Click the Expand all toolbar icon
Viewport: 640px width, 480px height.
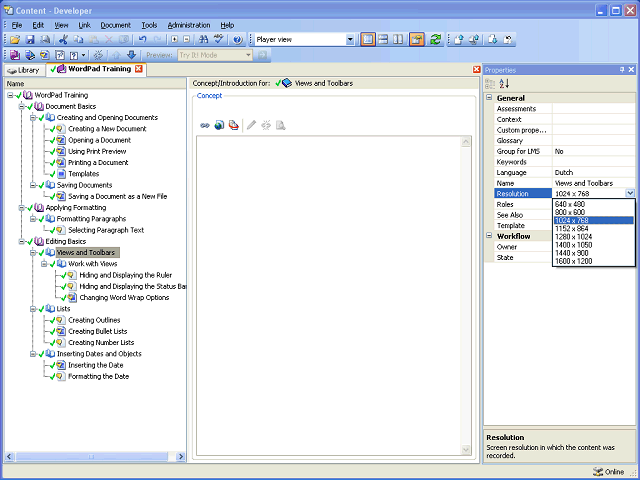click(175, 39)
